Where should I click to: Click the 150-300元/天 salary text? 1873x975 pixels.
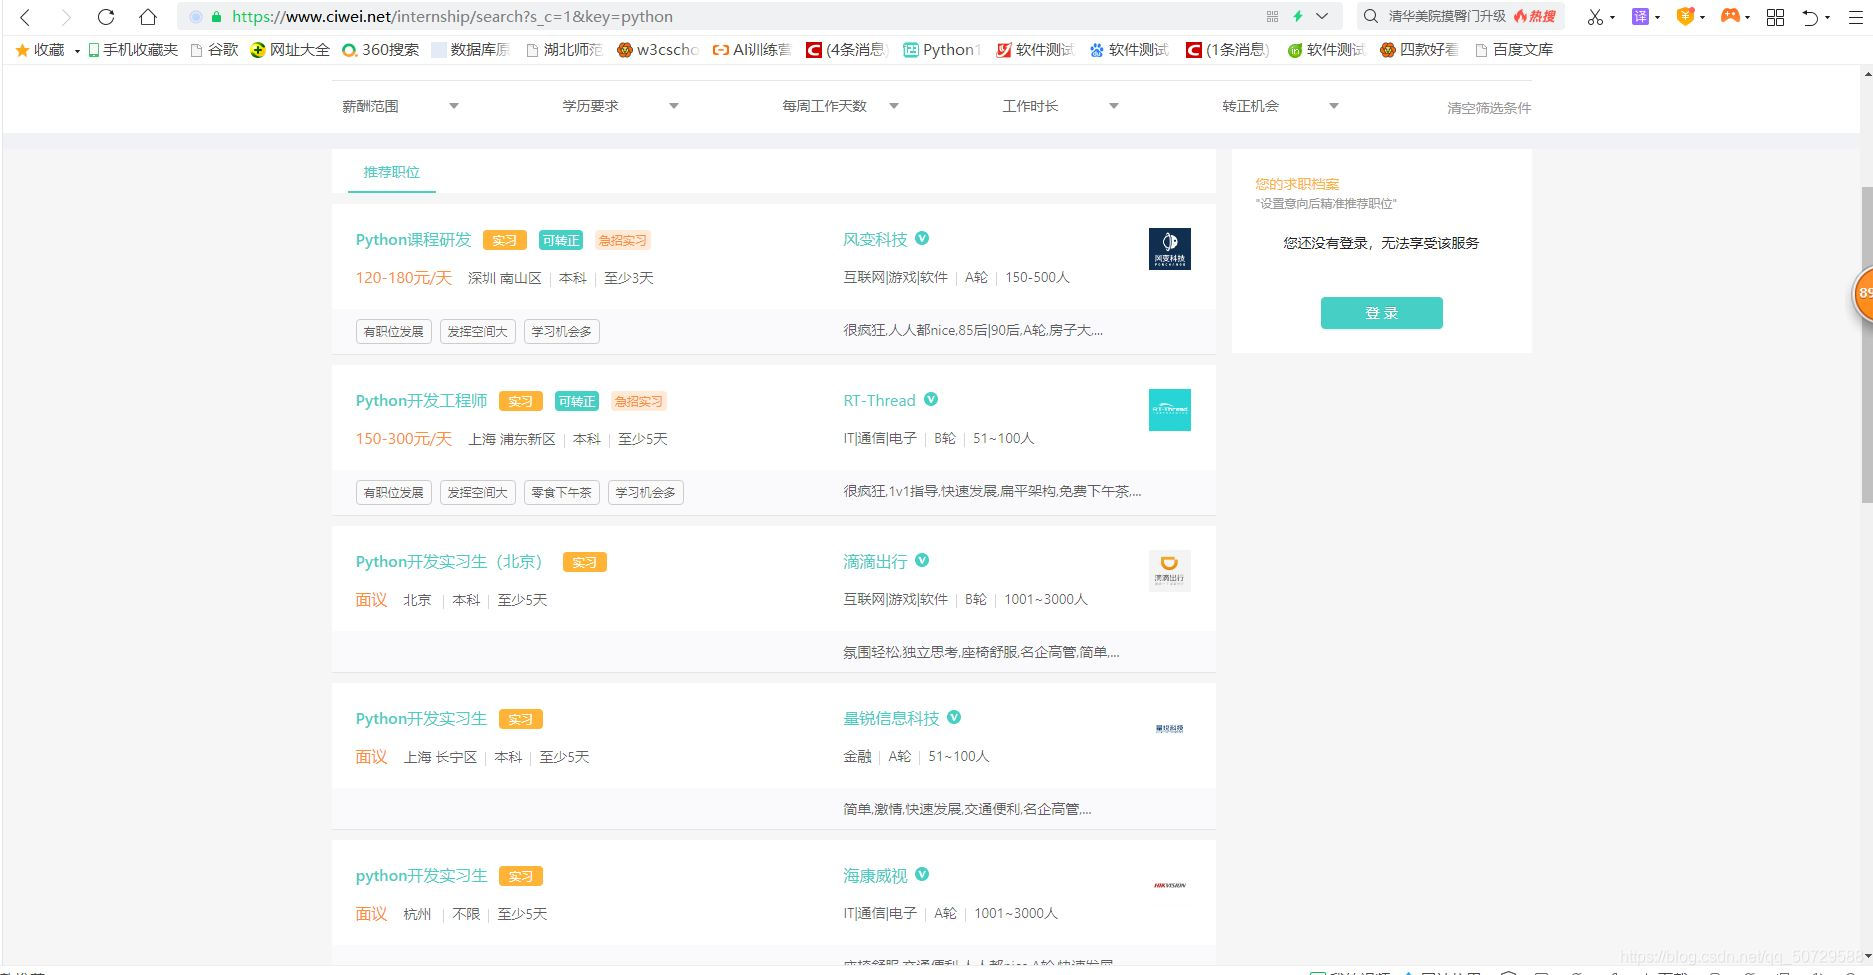[x=403, y=439]
